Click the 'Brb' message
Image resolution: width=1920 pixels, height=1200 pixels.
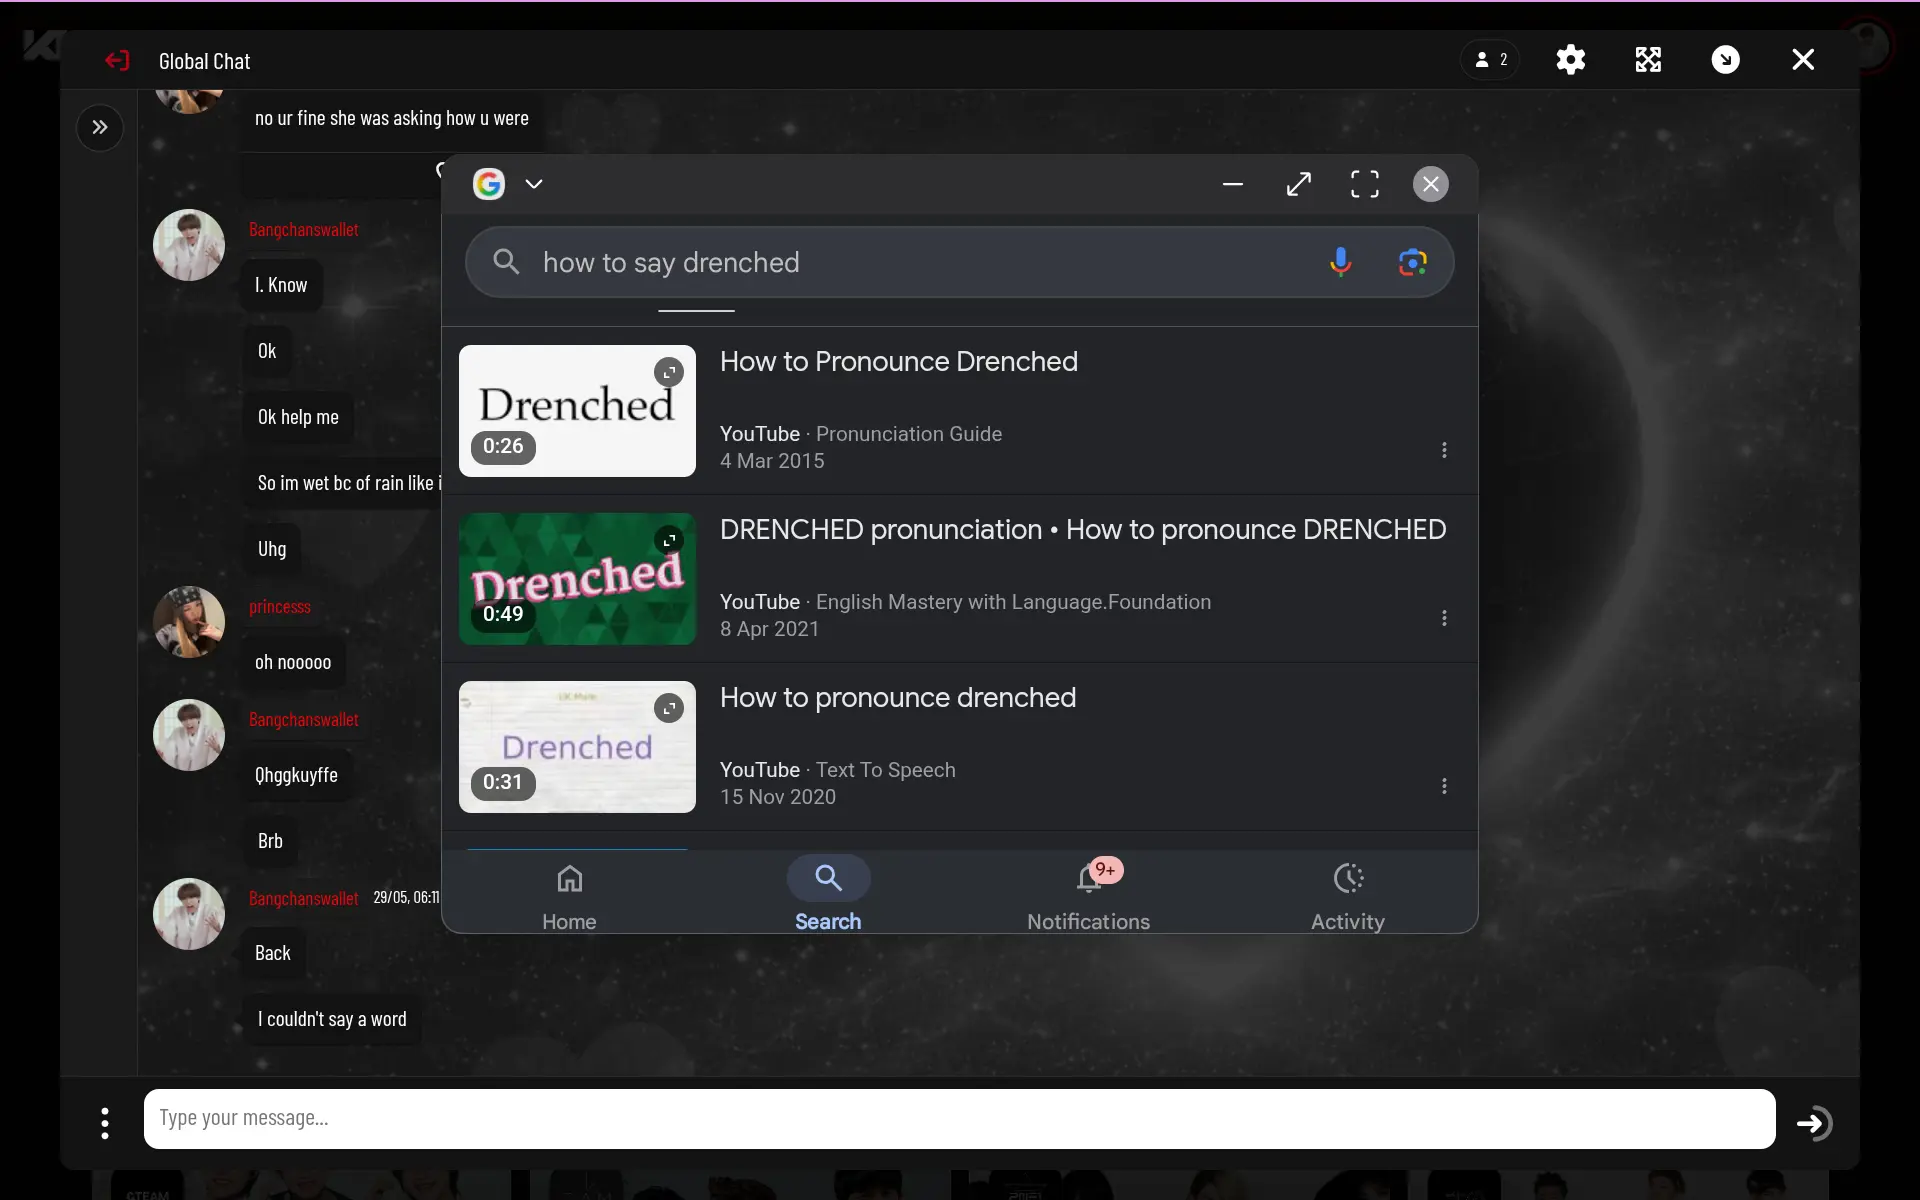(x=271, y=841)
